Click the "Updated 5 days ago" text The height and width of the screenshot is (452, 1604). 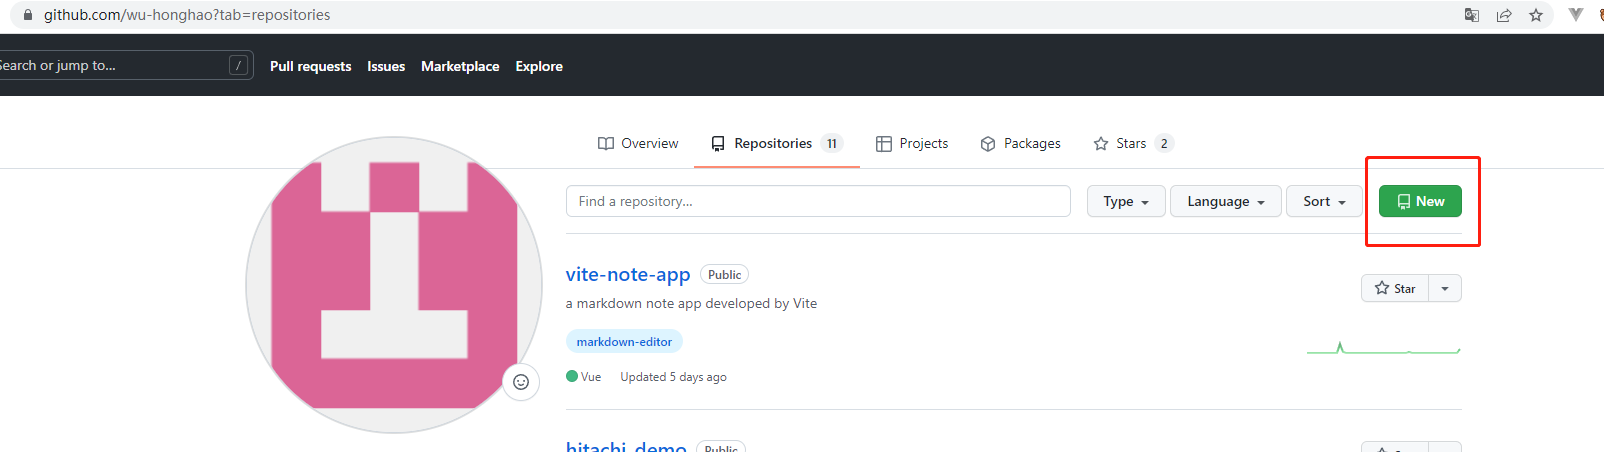[x=673, y=377]
